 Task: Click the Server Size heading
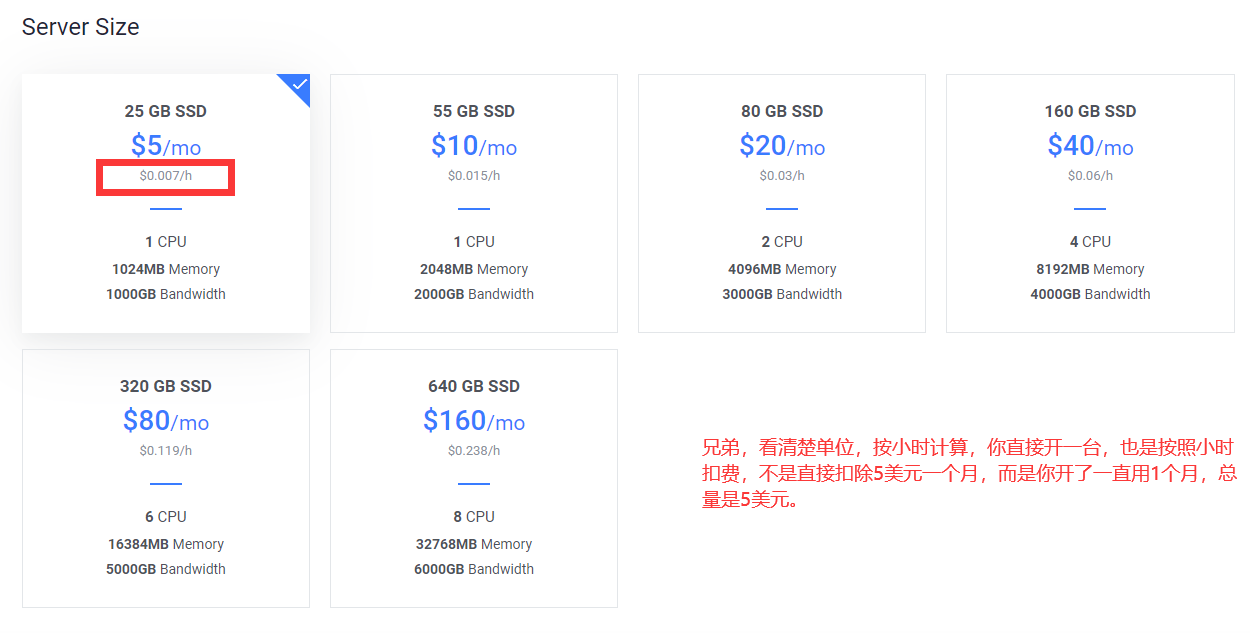(80, 27)
